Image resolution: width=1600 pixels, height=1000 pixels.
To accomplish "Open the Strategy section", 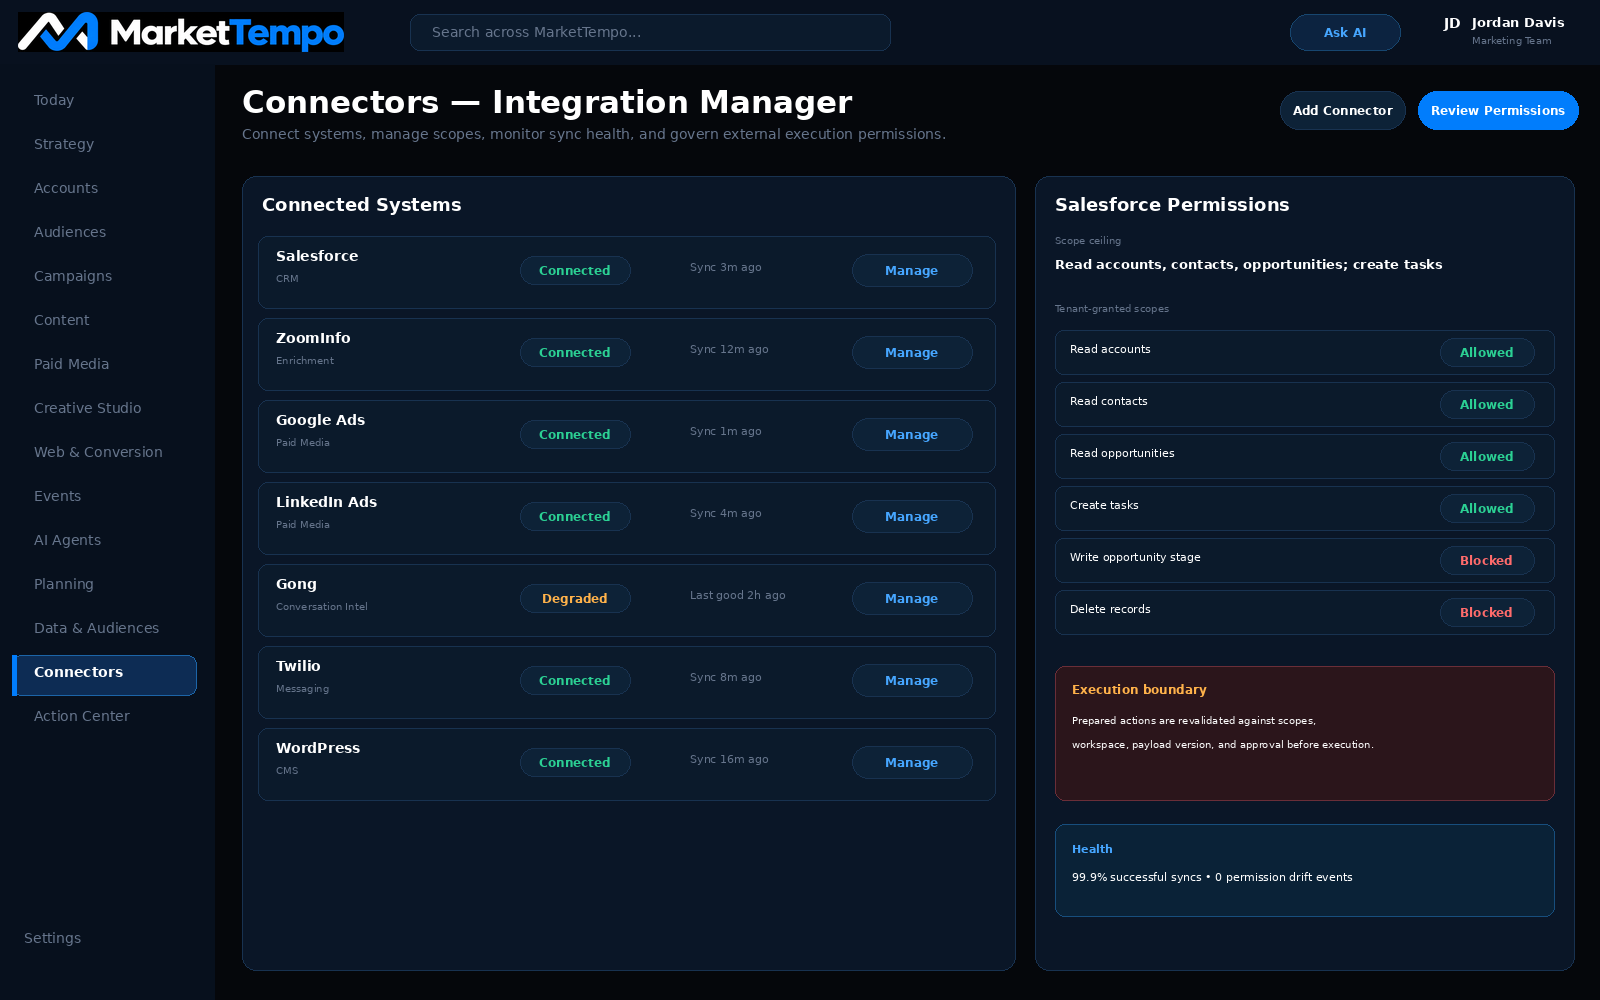I will [64, 144].
